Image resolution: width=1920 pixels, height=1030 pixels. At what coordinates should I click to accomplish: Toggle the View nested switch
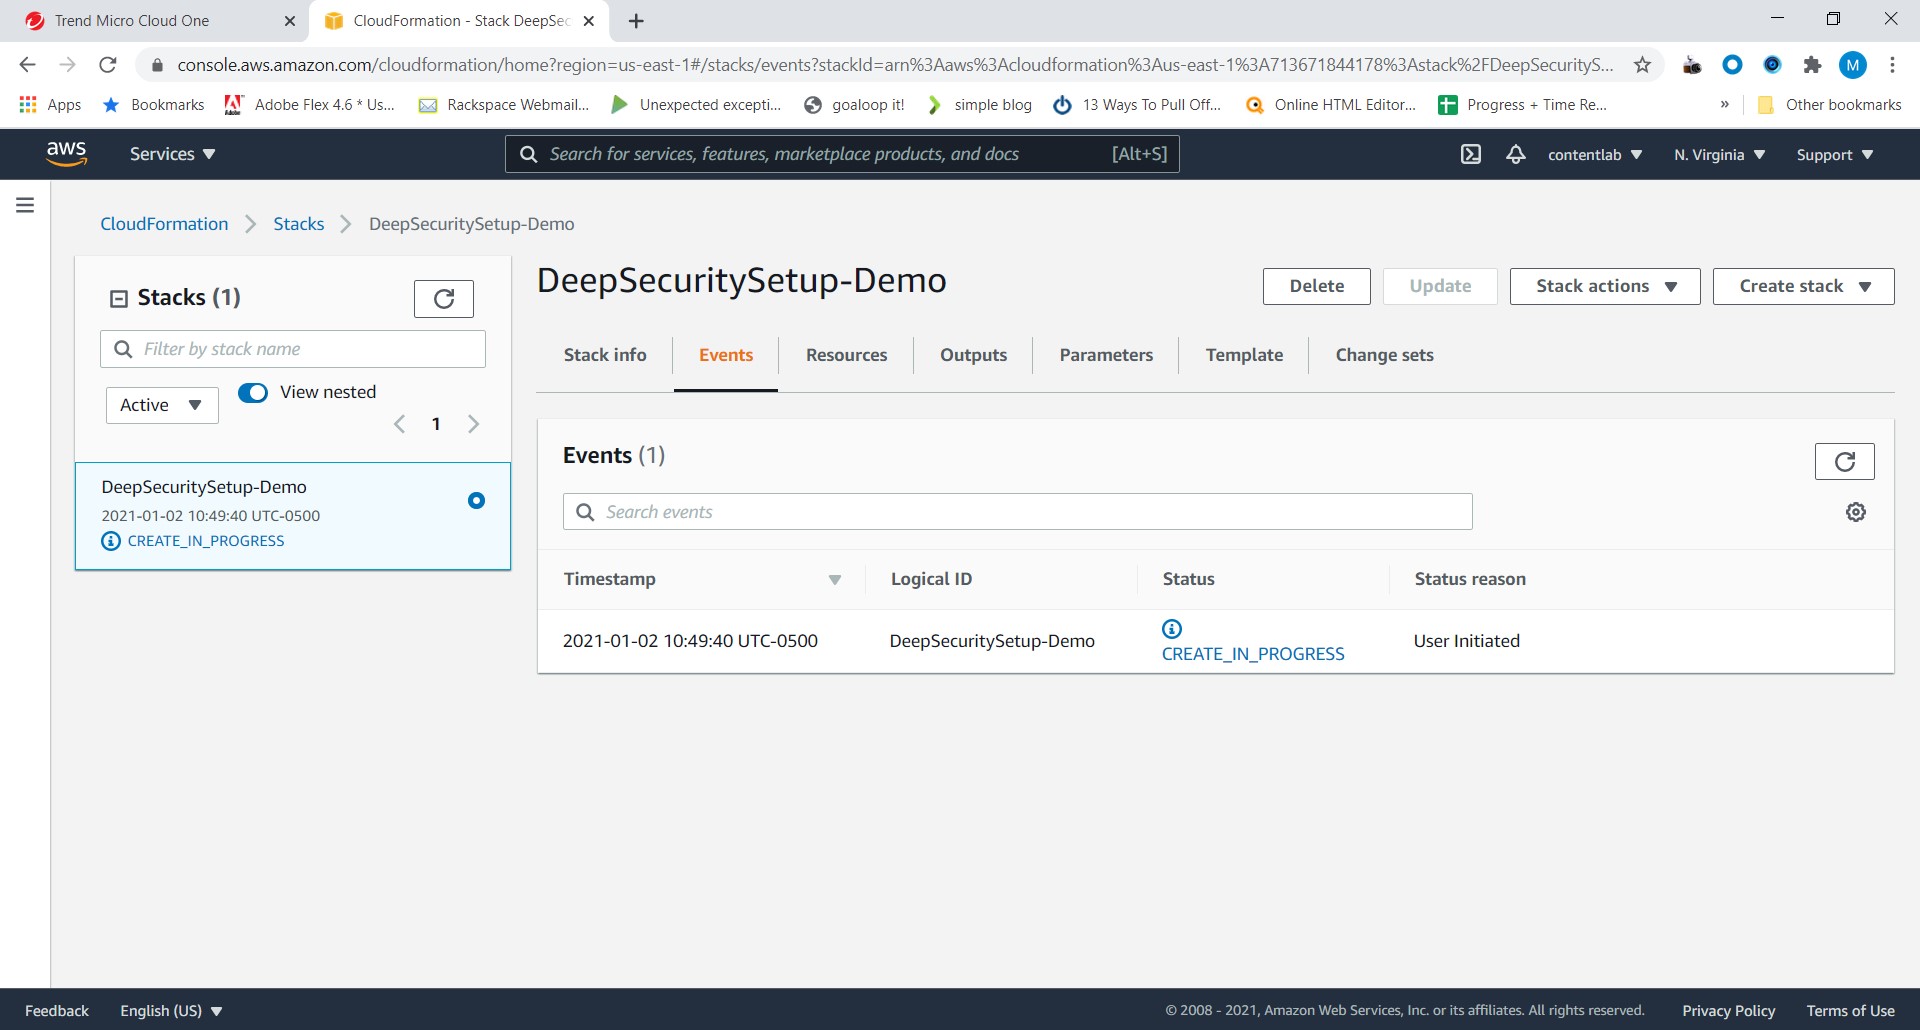(x=253, y=393)
